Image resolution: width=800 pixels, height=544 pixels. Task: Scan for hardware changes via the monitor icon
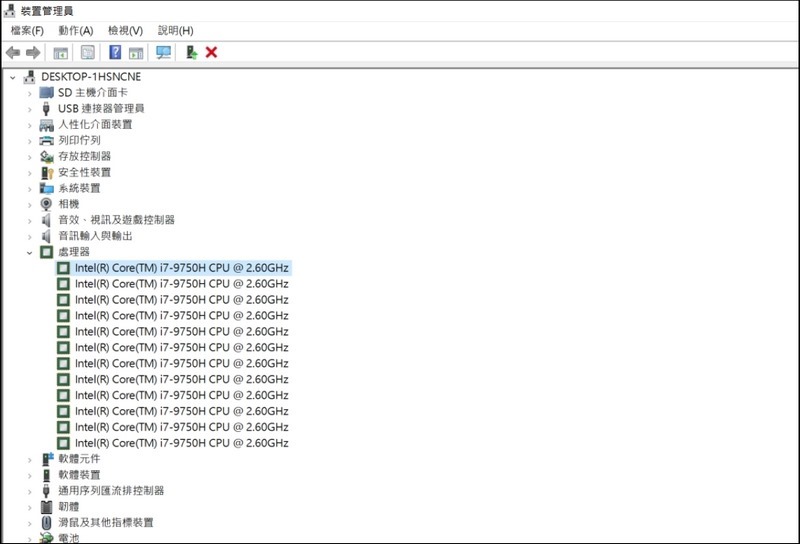click(x=164, y=53)
